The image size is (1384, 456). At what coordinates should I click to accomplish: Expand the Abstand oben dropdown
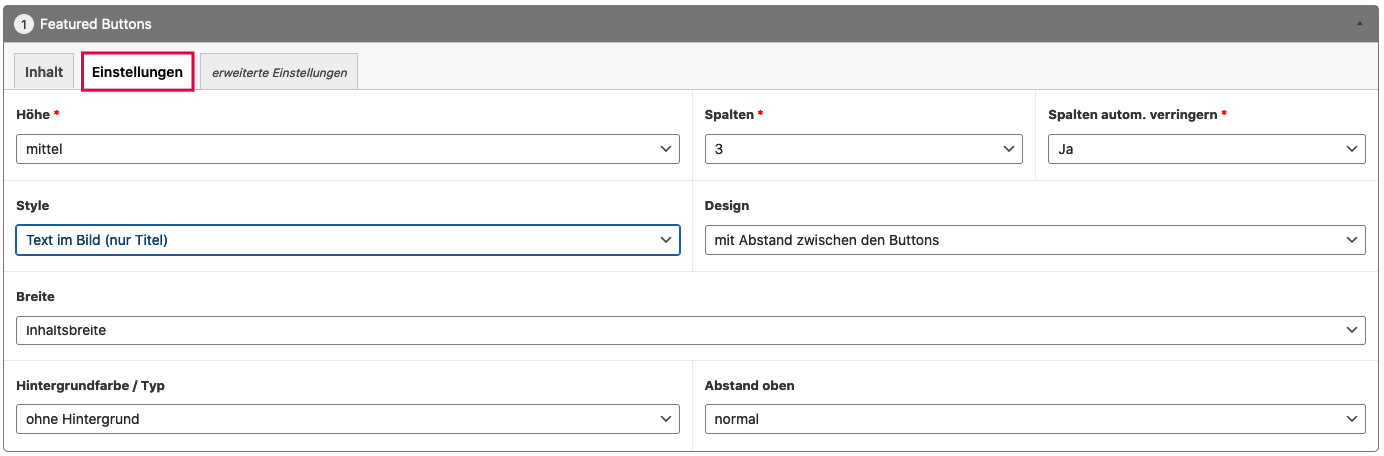point(1034,419)
